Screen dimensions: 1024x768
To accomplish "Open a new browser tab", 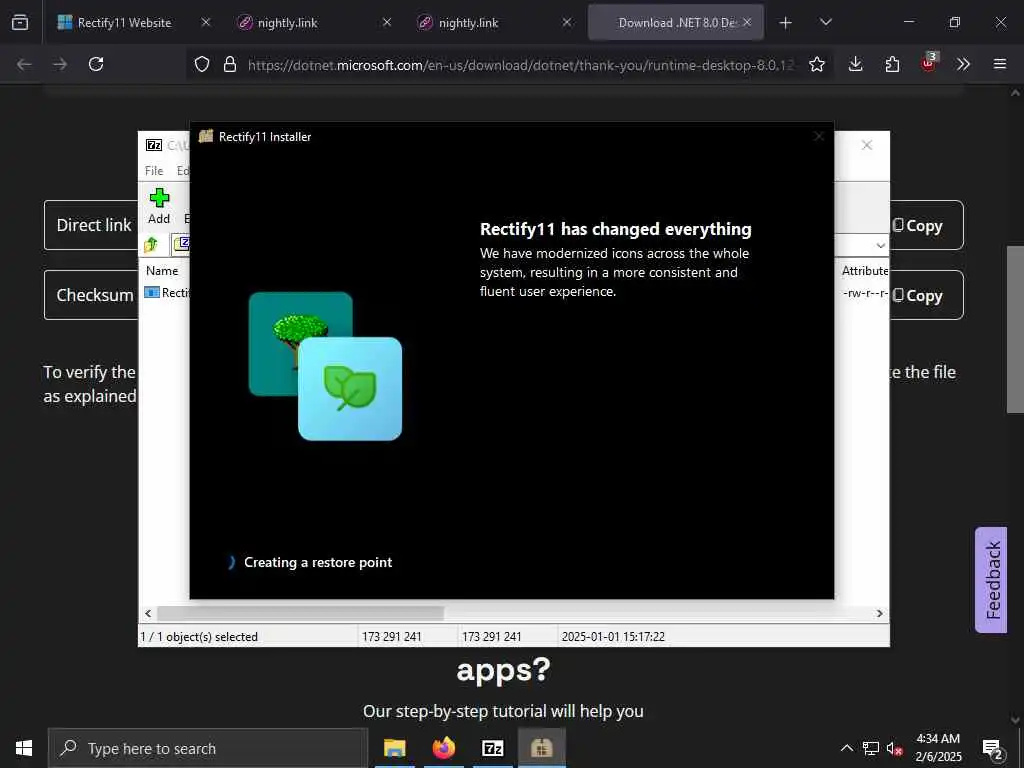I will [x=786, y=23].
